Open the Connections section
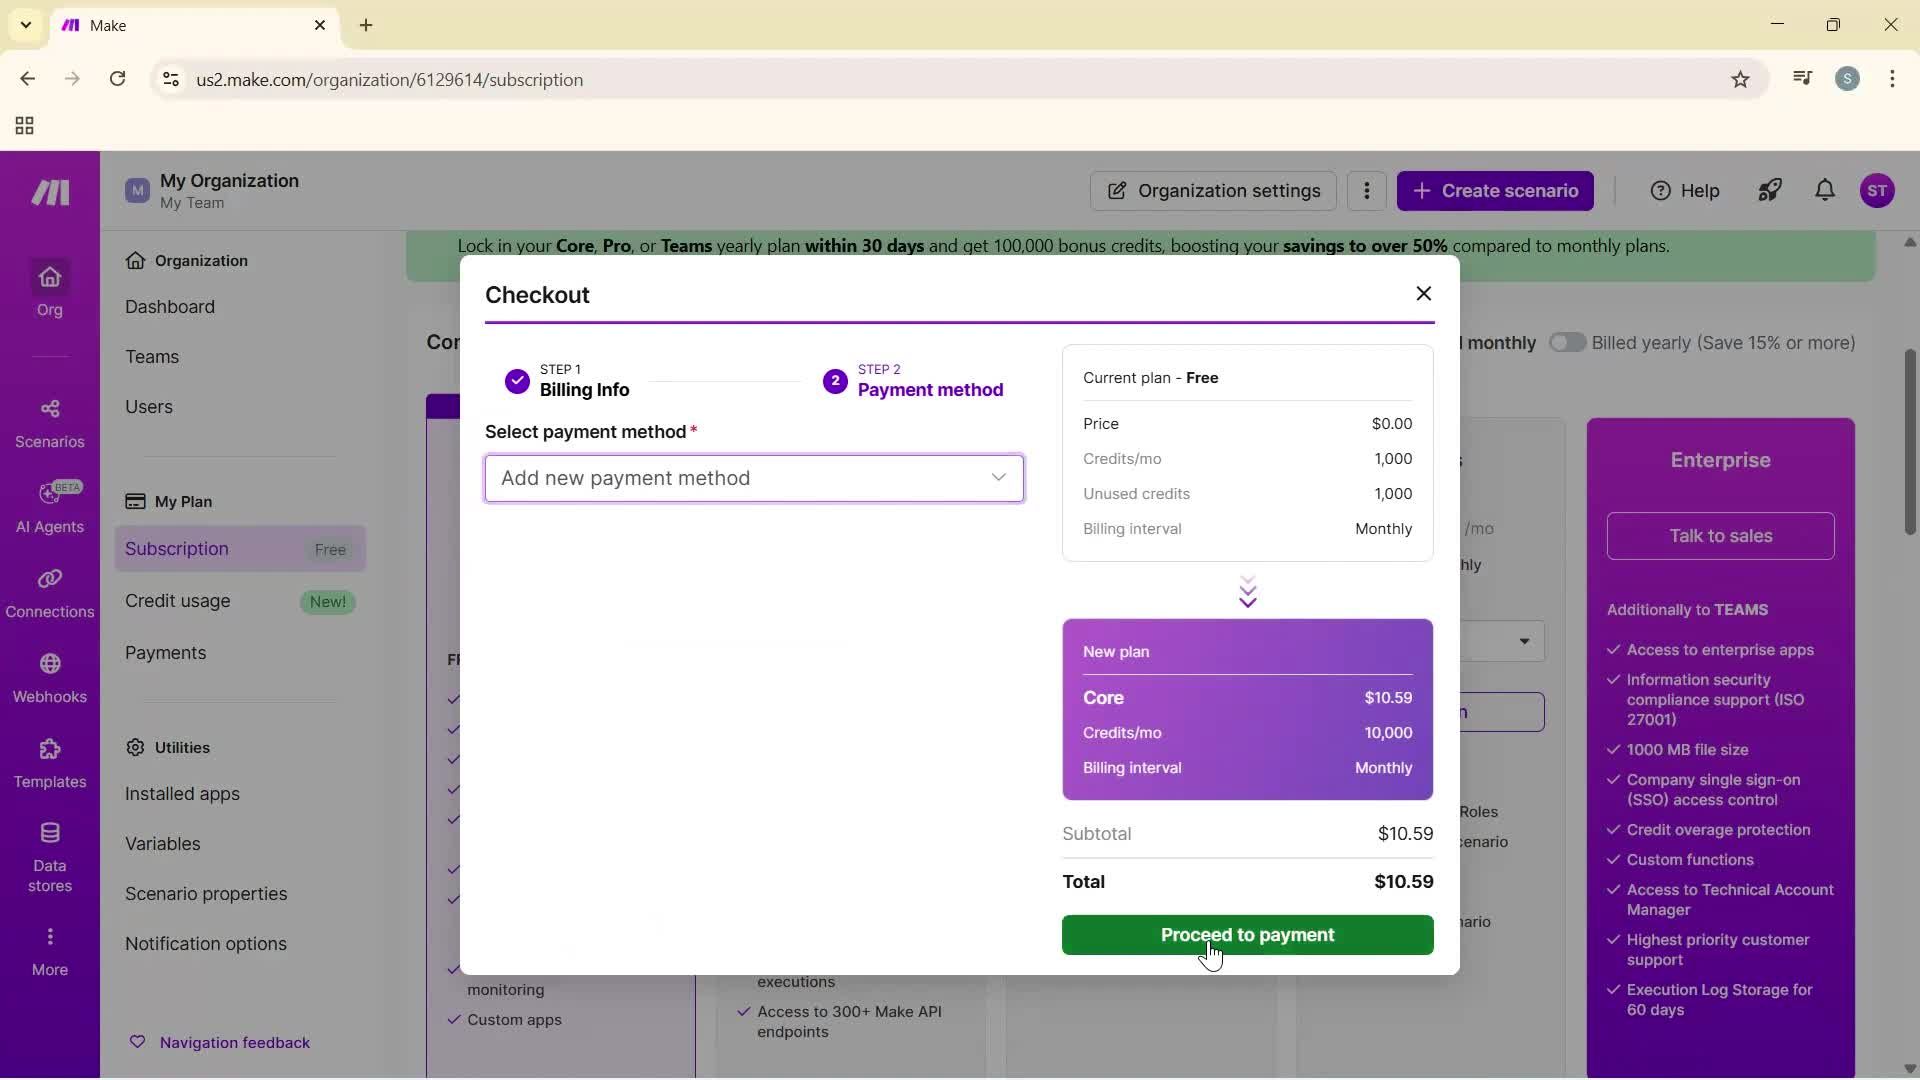Screen dimensions: 1920x1080 [x=49, y=593]
